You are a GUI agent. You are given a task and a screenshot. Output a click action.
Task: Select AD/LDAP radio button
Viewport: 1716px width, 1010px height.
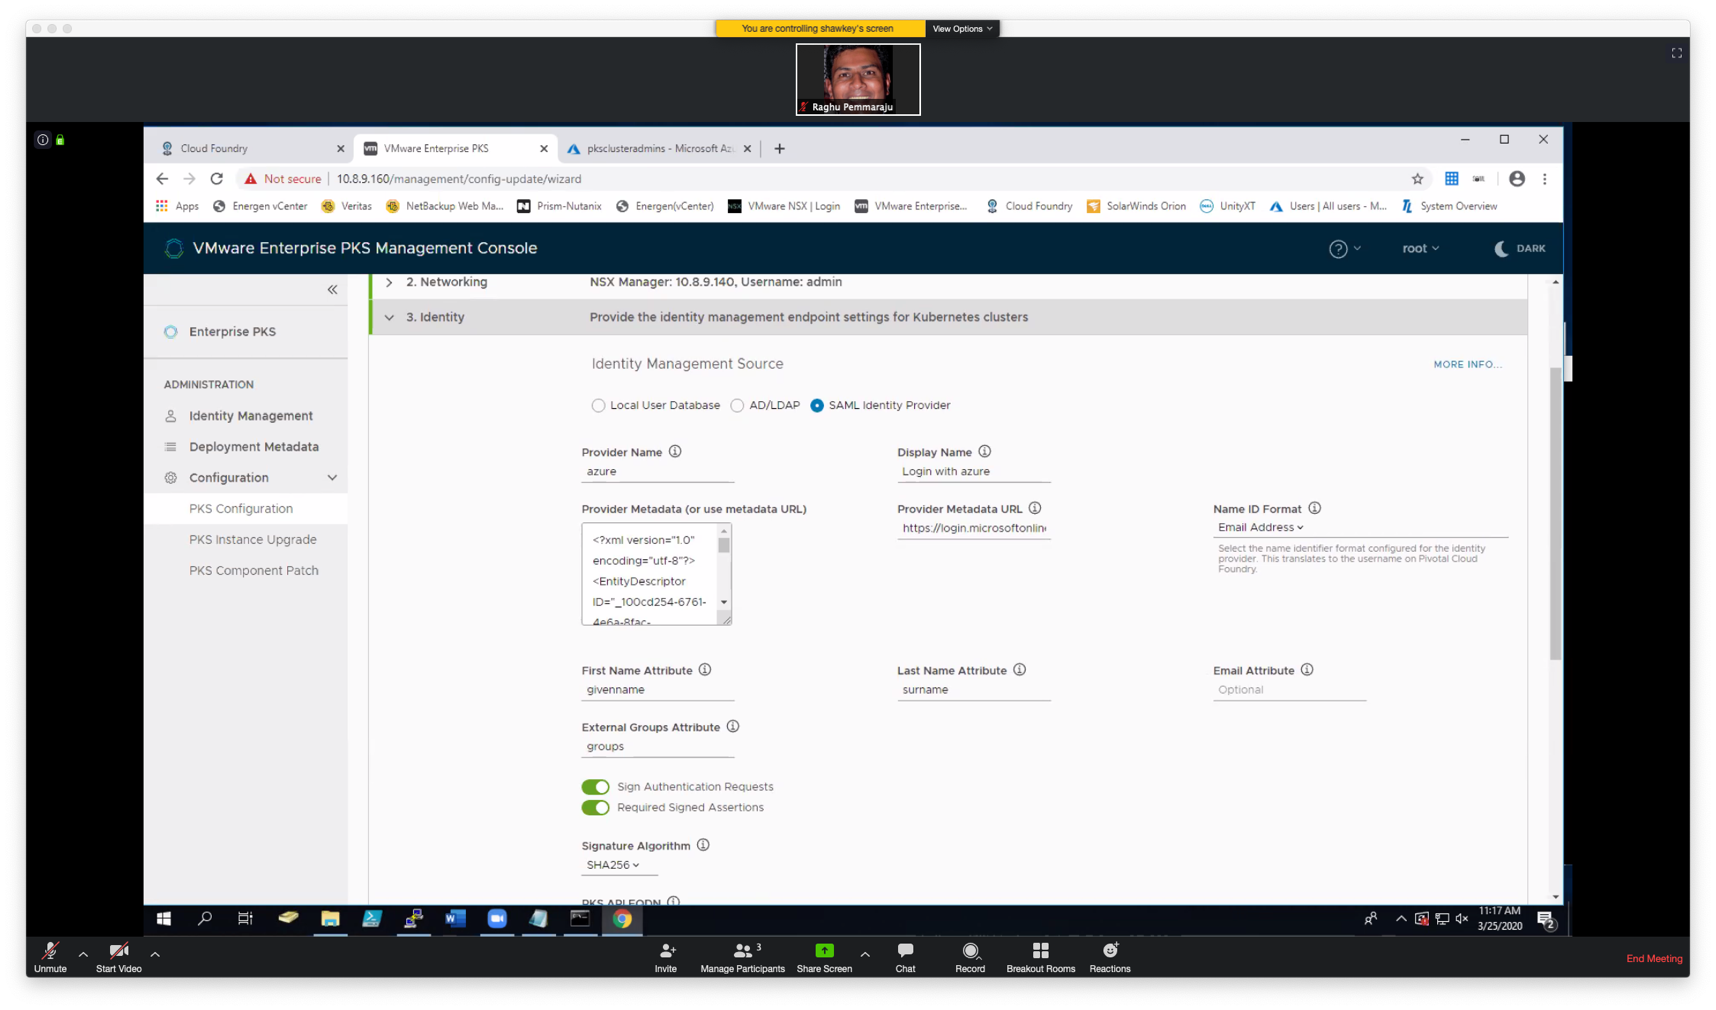[x=737, y=406]
